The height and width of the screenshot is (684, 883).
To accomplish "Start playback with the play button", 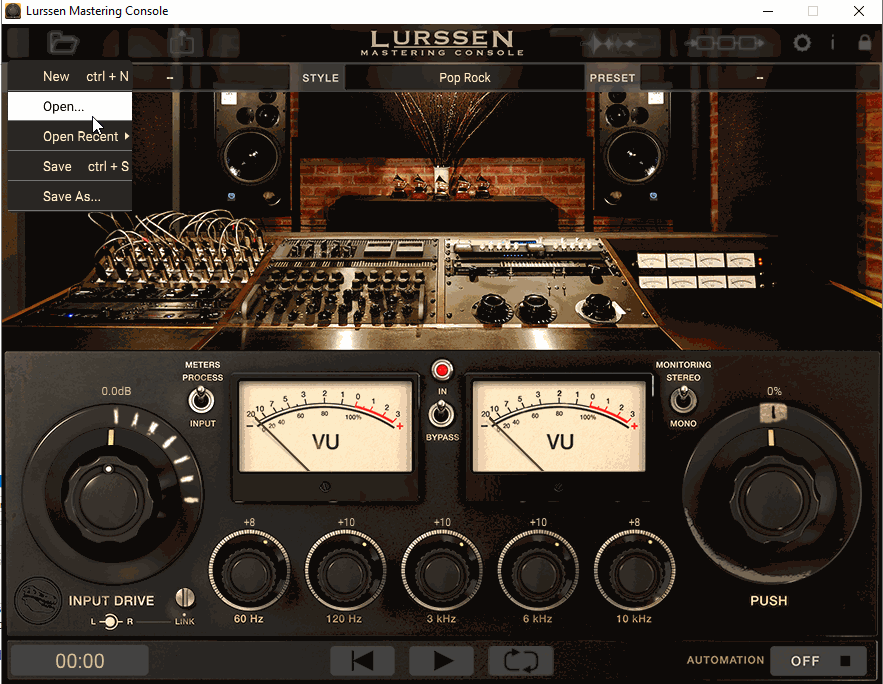I will click(442, 661).
